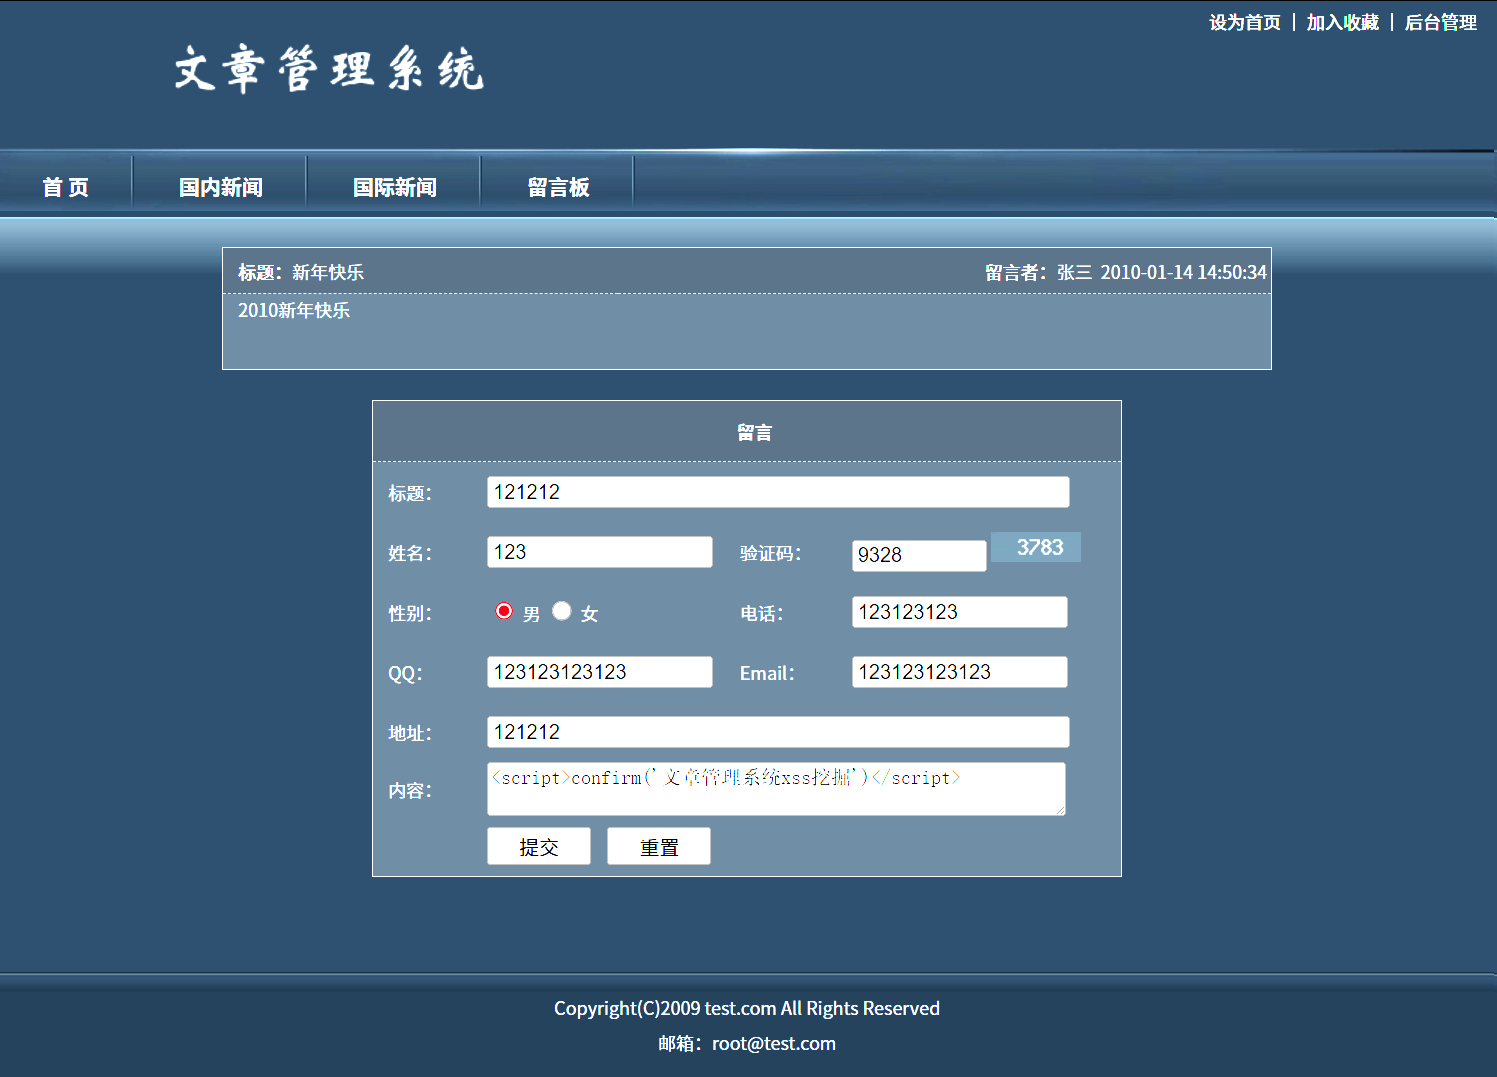Click the message body 2010新年快乐

(294, 310)
